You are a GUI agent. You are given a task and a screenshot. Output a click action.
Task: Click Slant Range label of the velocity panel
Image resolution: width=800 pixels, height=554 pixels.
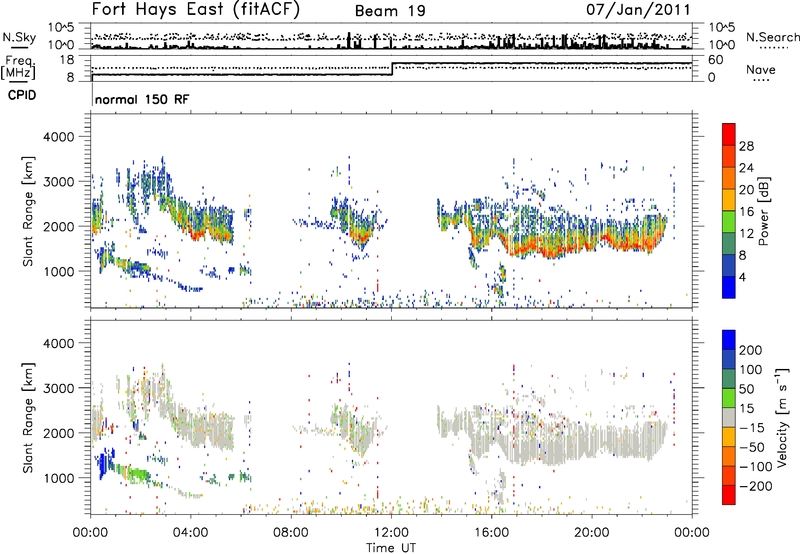[x=28, y=418]
